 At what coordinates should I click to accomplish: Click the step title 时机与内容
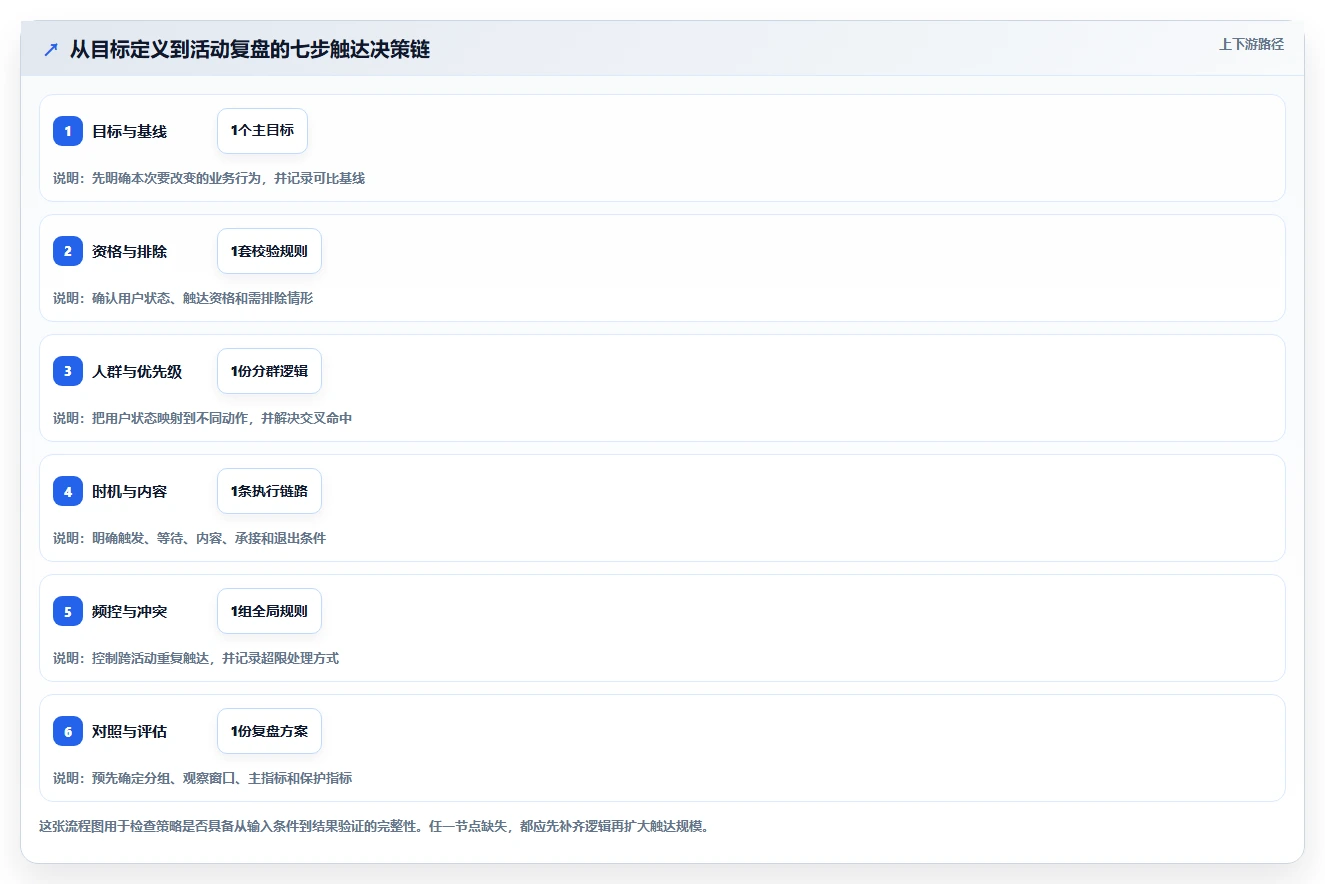coord(129,491)
